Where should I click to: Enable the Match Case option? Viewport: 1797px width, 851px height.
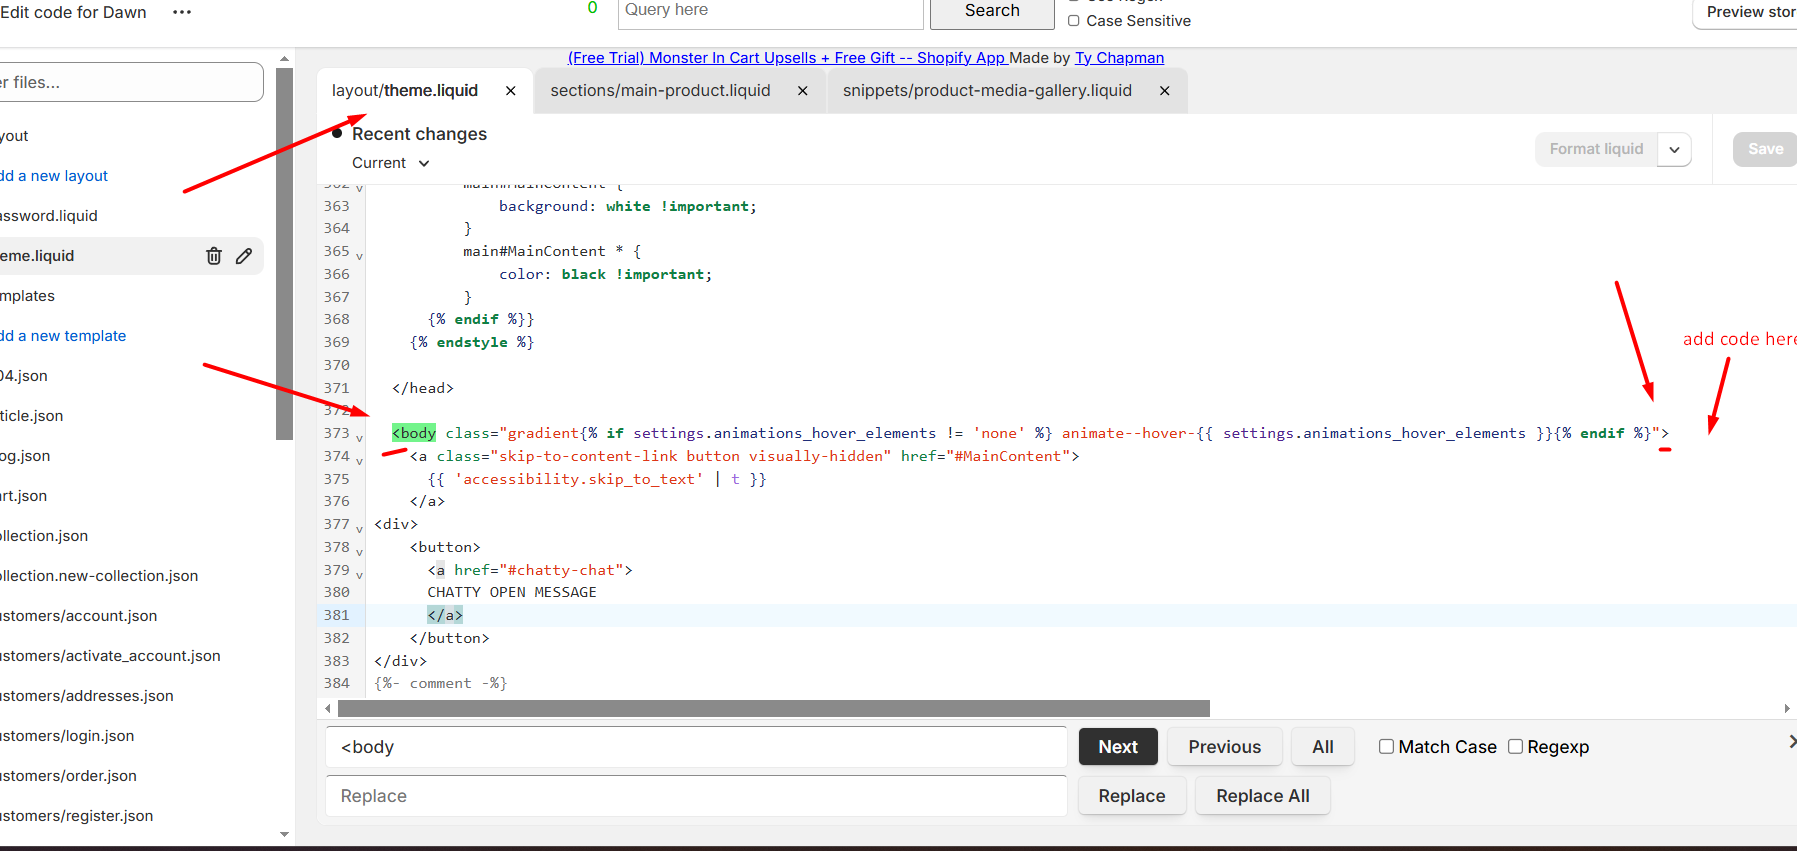click(1386, 747)
